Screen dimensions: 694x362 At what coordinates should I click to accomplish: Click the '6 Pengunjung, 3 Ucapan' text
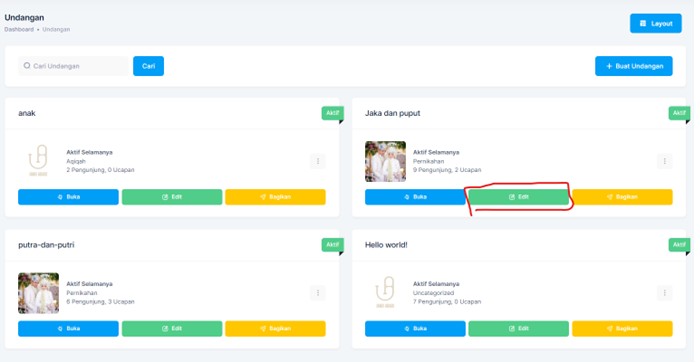pyautogui.click(x=100, y=302)
